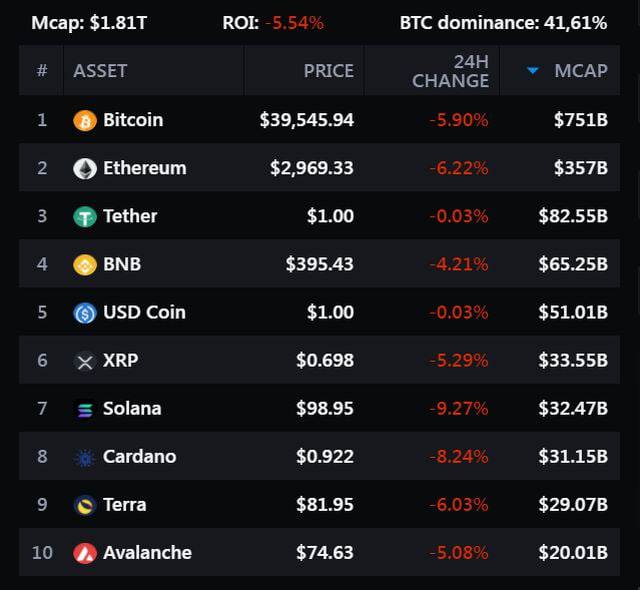The width and height of the screenshot is (640, 590).
Task: Click the blue USD Coin icon
Action: (85, 313)
